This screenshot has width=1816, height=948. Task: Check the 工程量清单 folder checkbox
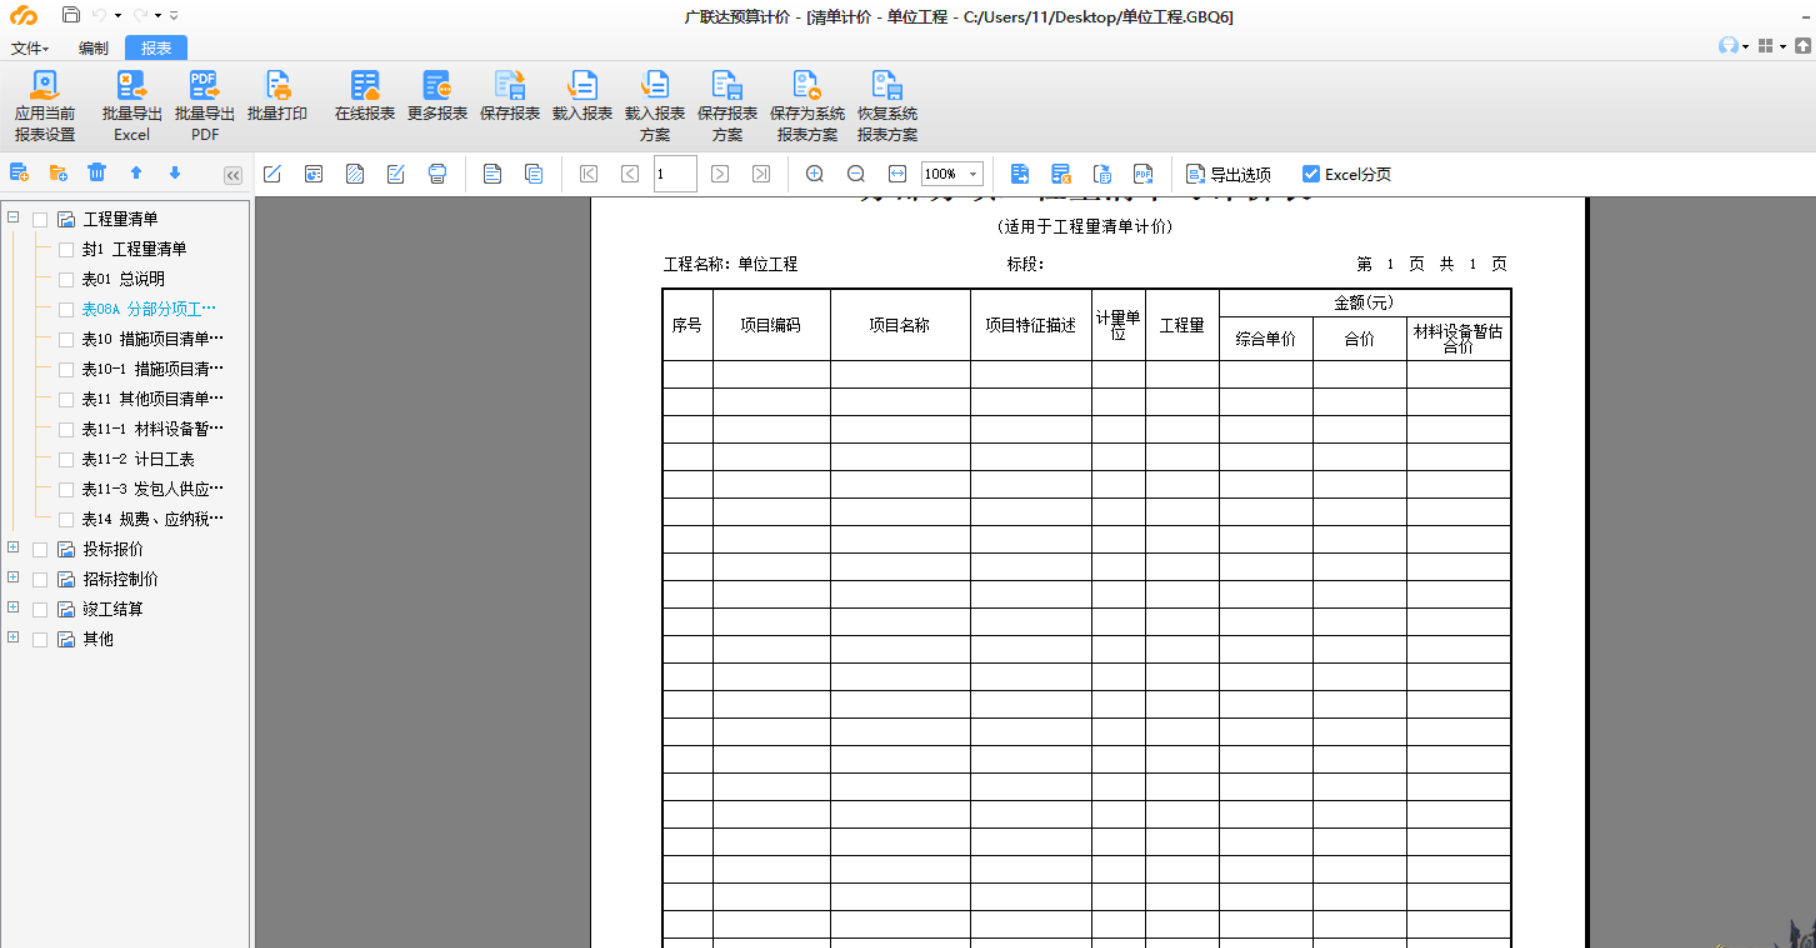click(x=40, y=219)
